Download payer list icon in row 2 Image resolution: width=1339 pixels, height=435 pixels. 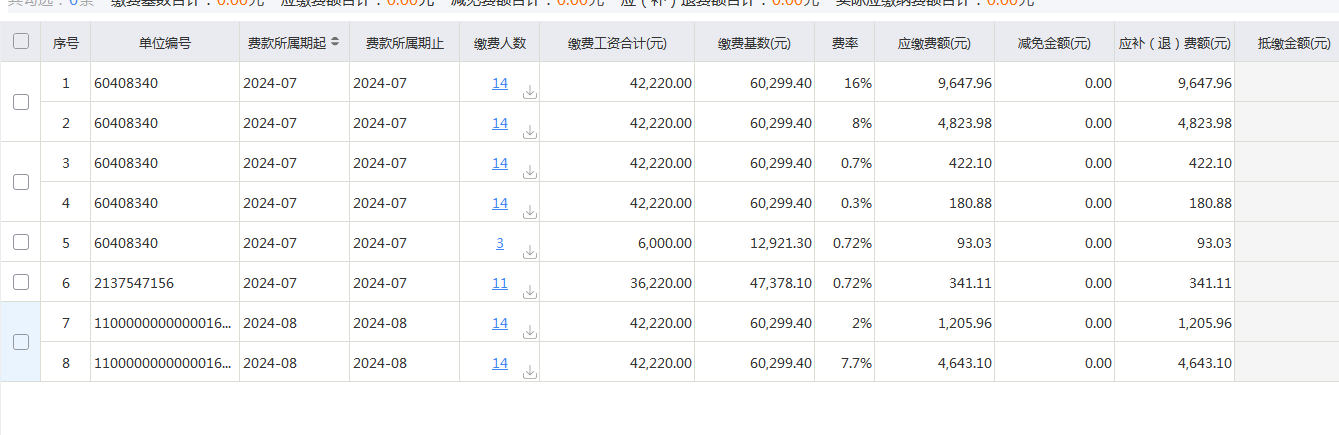[530, 132]
